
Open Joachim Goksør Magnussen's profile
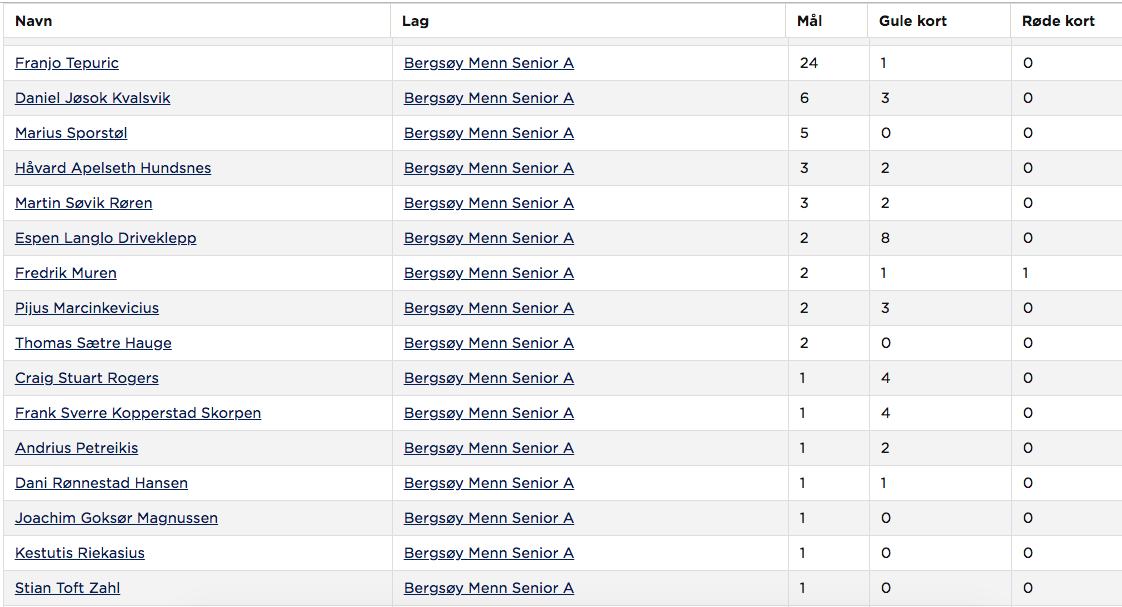tap(116, 519)
